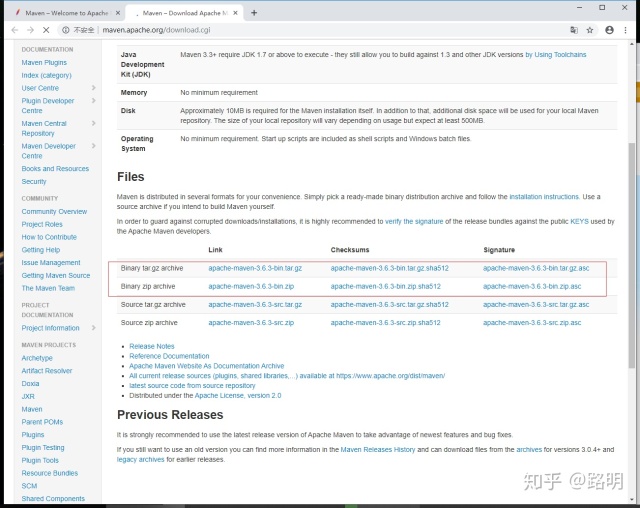
Task: Click the site security info icon
Action: [65, 30]
